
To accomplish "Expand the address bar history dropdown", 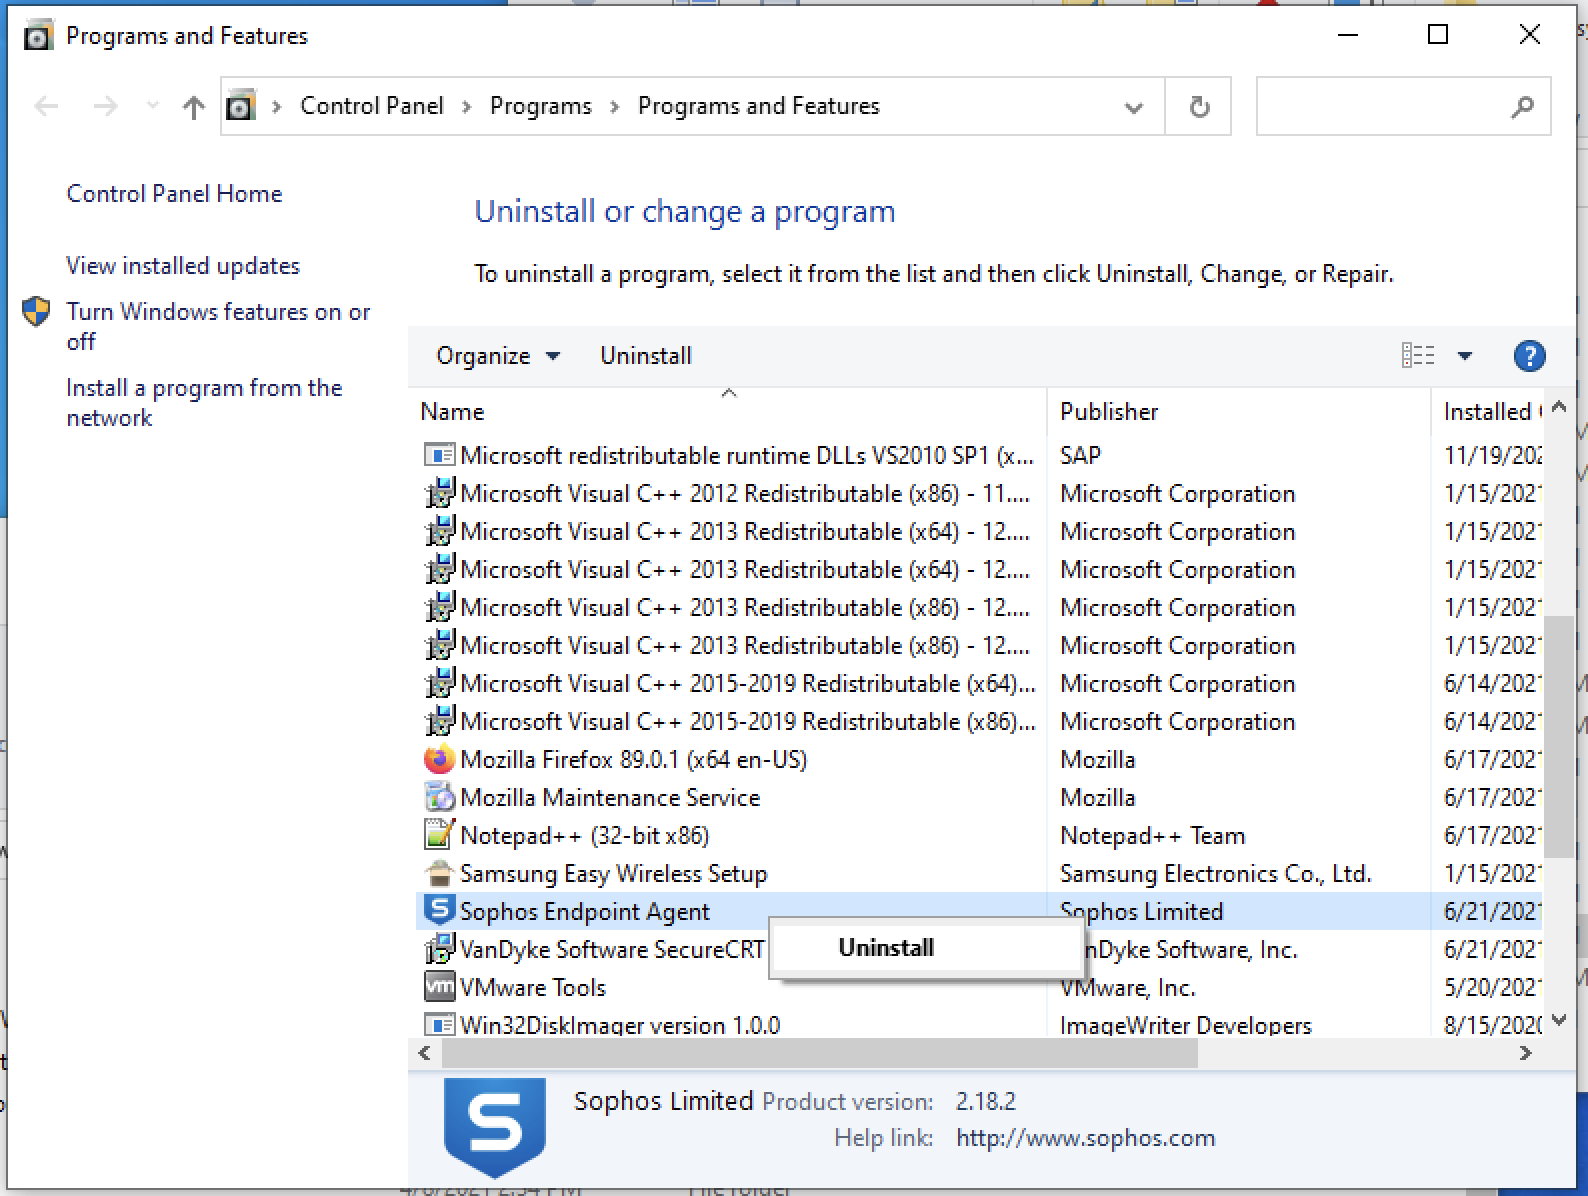I will click(x=1133, y=107).
